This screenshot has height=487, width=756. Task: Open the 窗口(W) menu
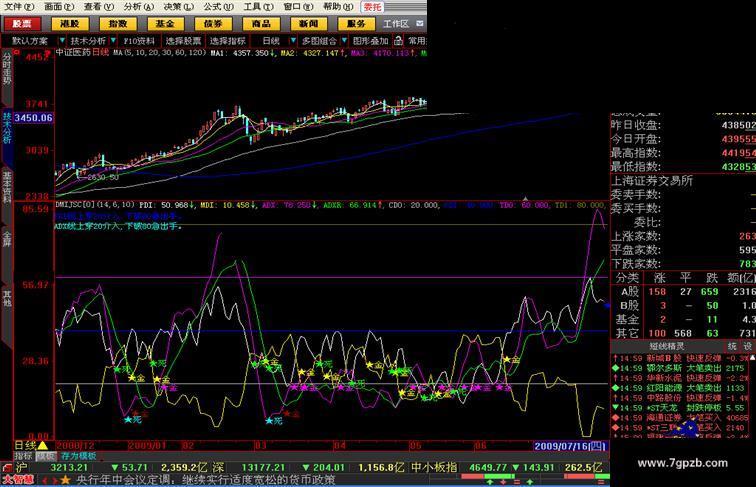click(298, 6)
